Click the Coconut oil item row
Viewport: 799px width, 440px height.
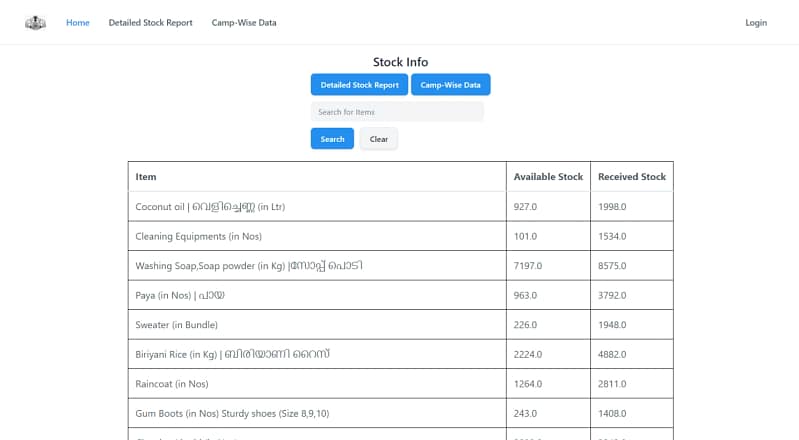click(210, 207)
